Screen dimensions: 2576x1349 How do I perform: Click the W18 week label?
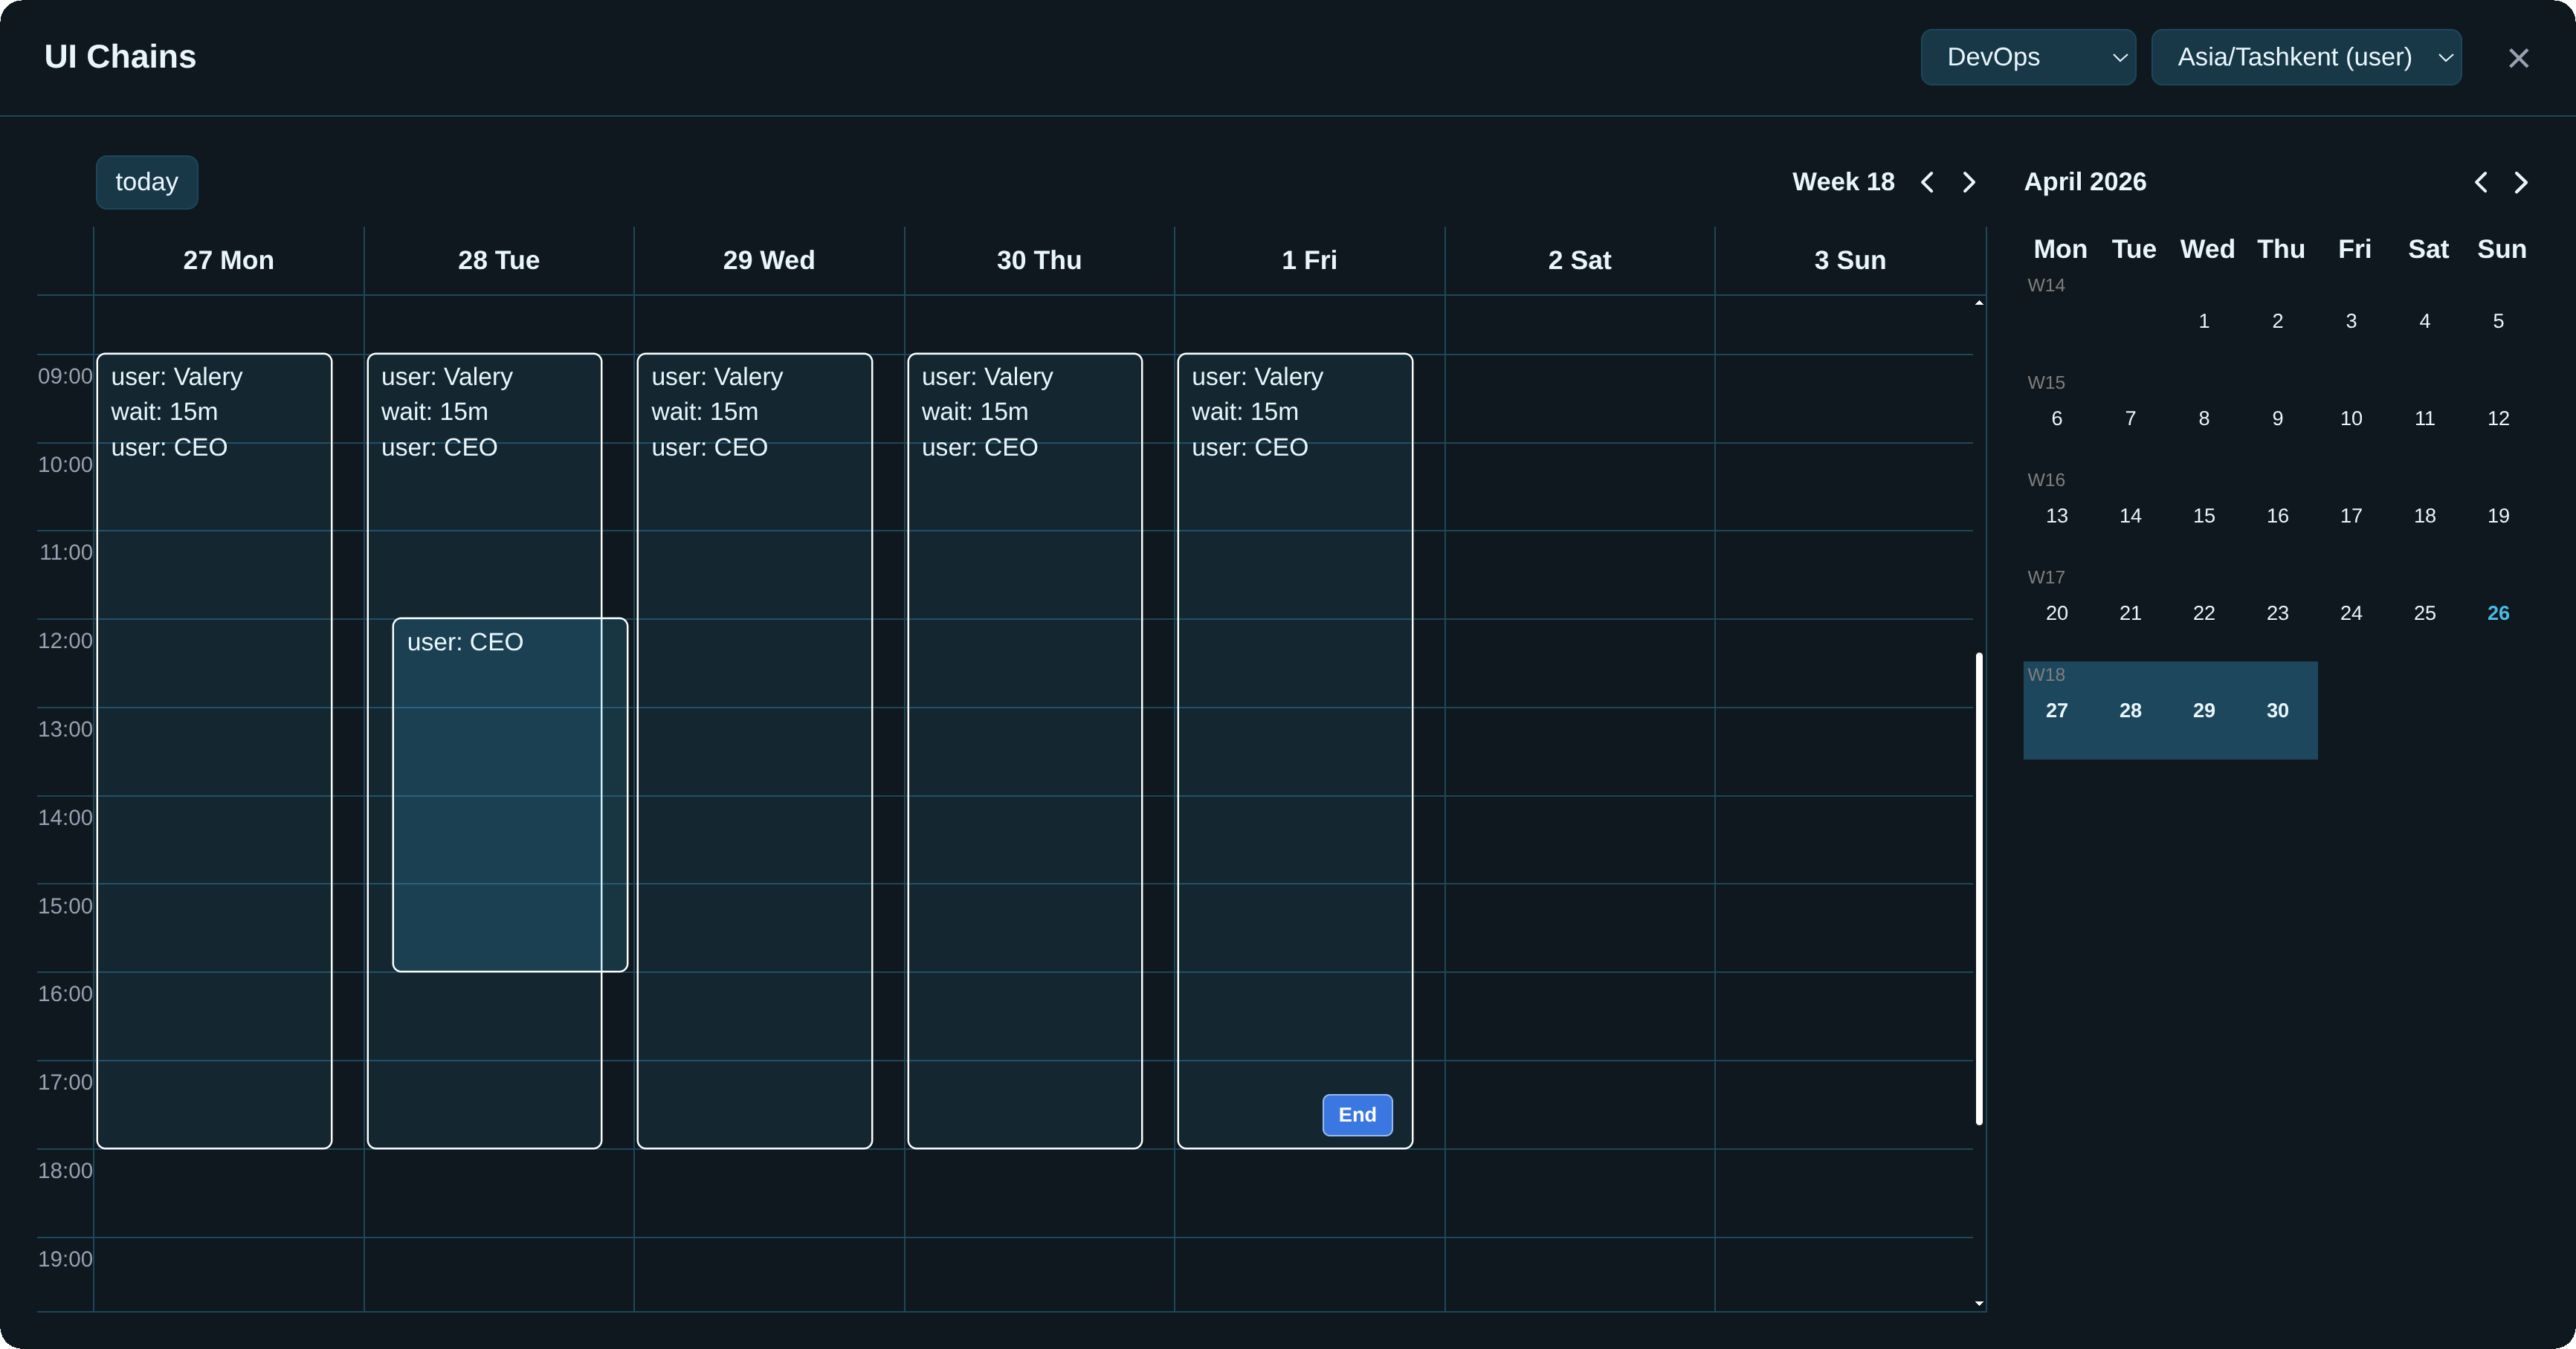[x=2046, y=675]
